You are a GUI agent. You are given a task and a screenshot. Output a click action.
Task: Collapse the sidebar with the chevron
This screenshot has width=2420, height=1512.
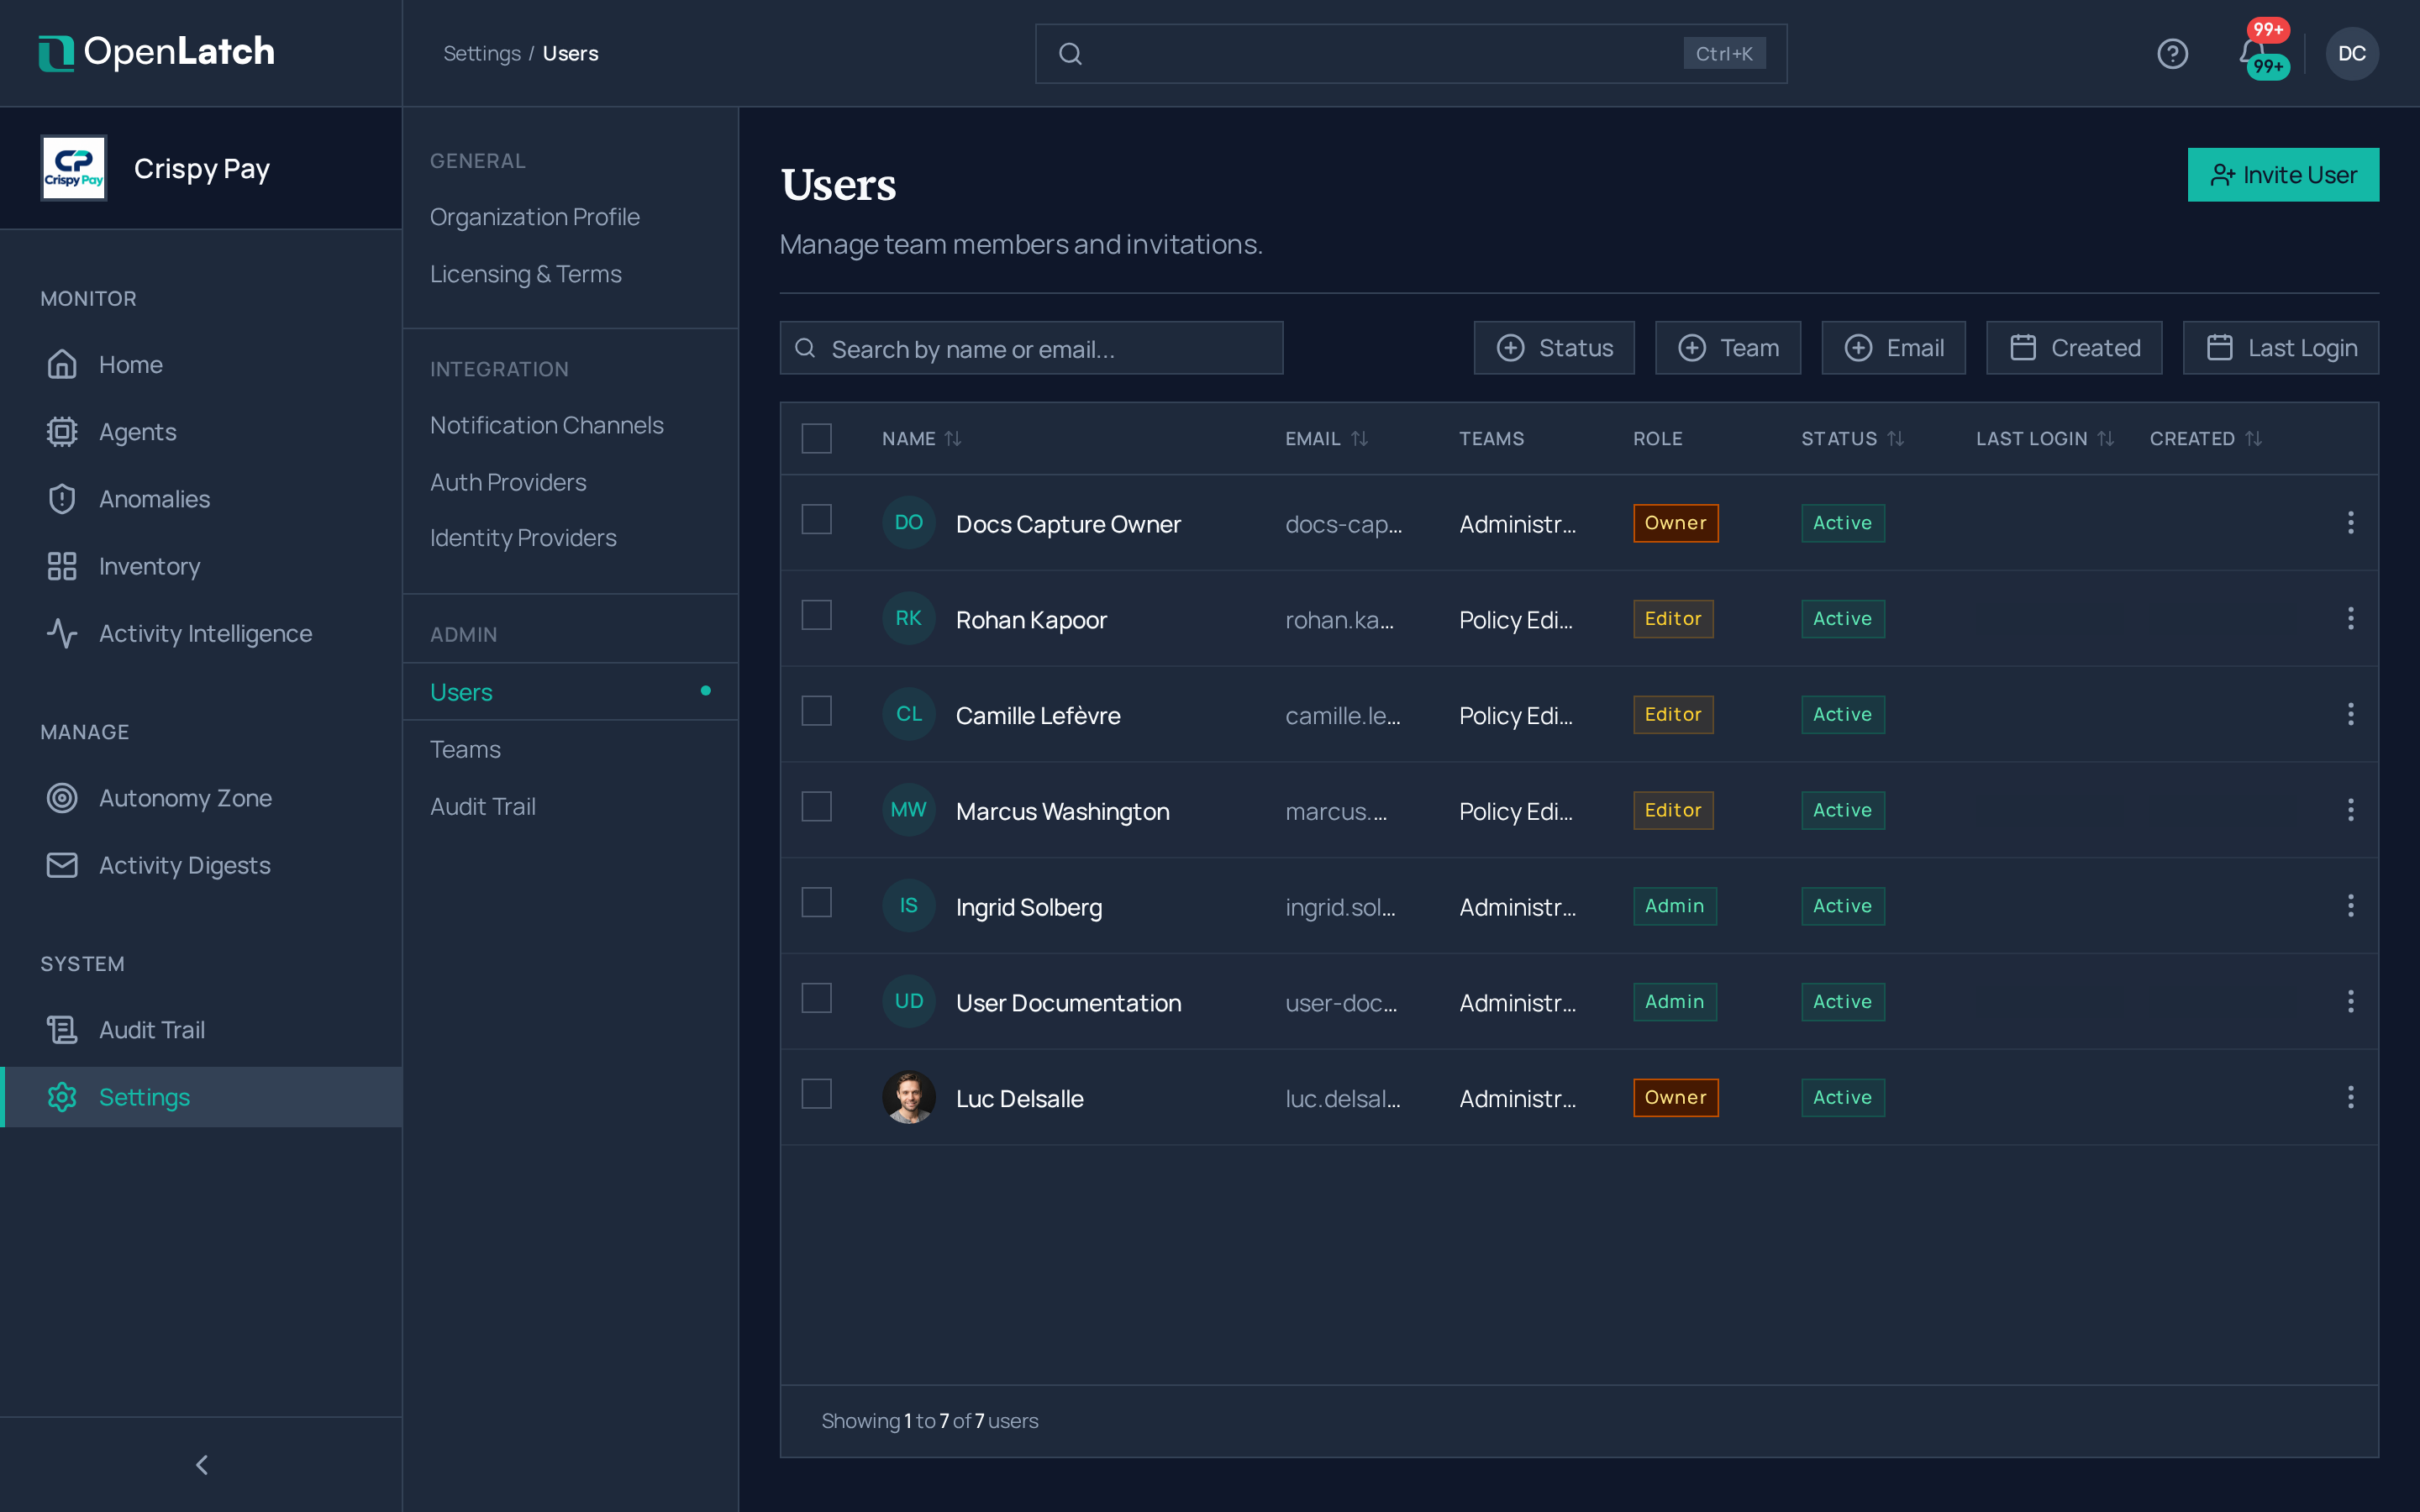click(x=201, y=1465)
